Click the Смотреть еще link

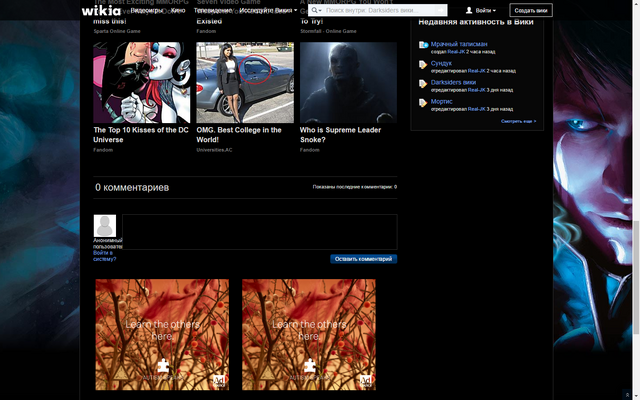tap(518, 121)
